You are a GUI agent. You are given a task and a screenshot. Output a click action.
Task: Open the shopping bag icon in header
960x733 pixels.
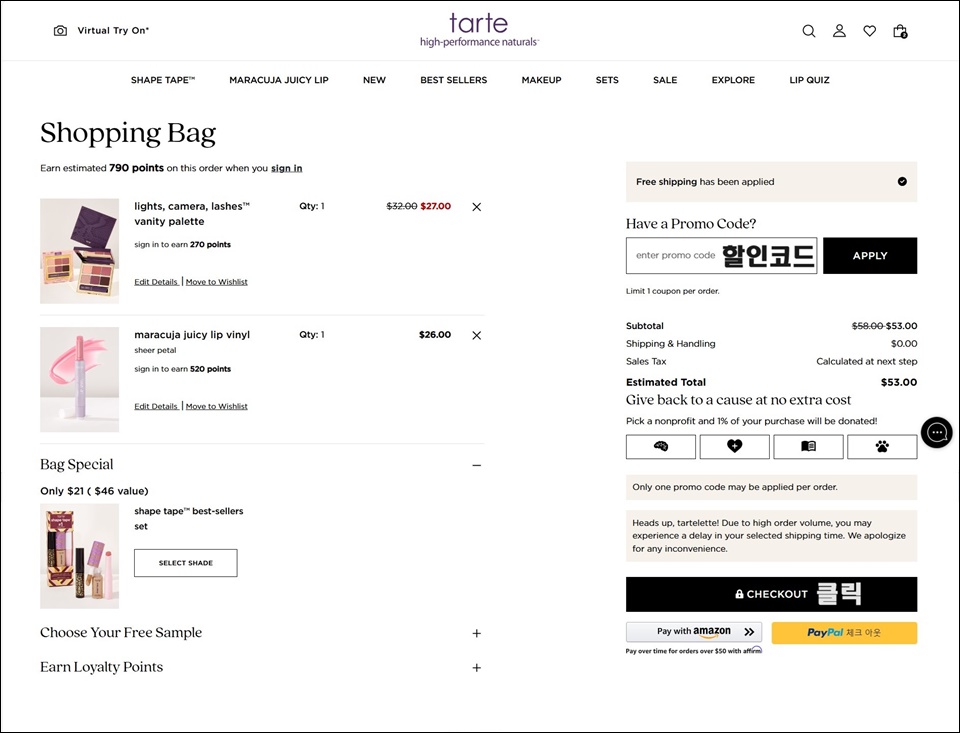[900, 31]
